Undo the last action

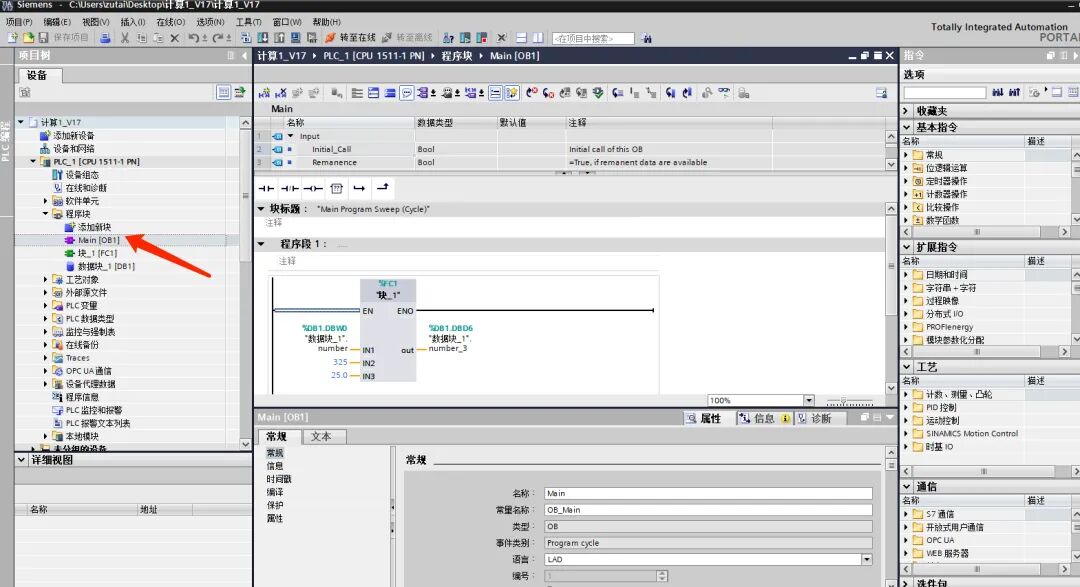click(x=193, y=38)
